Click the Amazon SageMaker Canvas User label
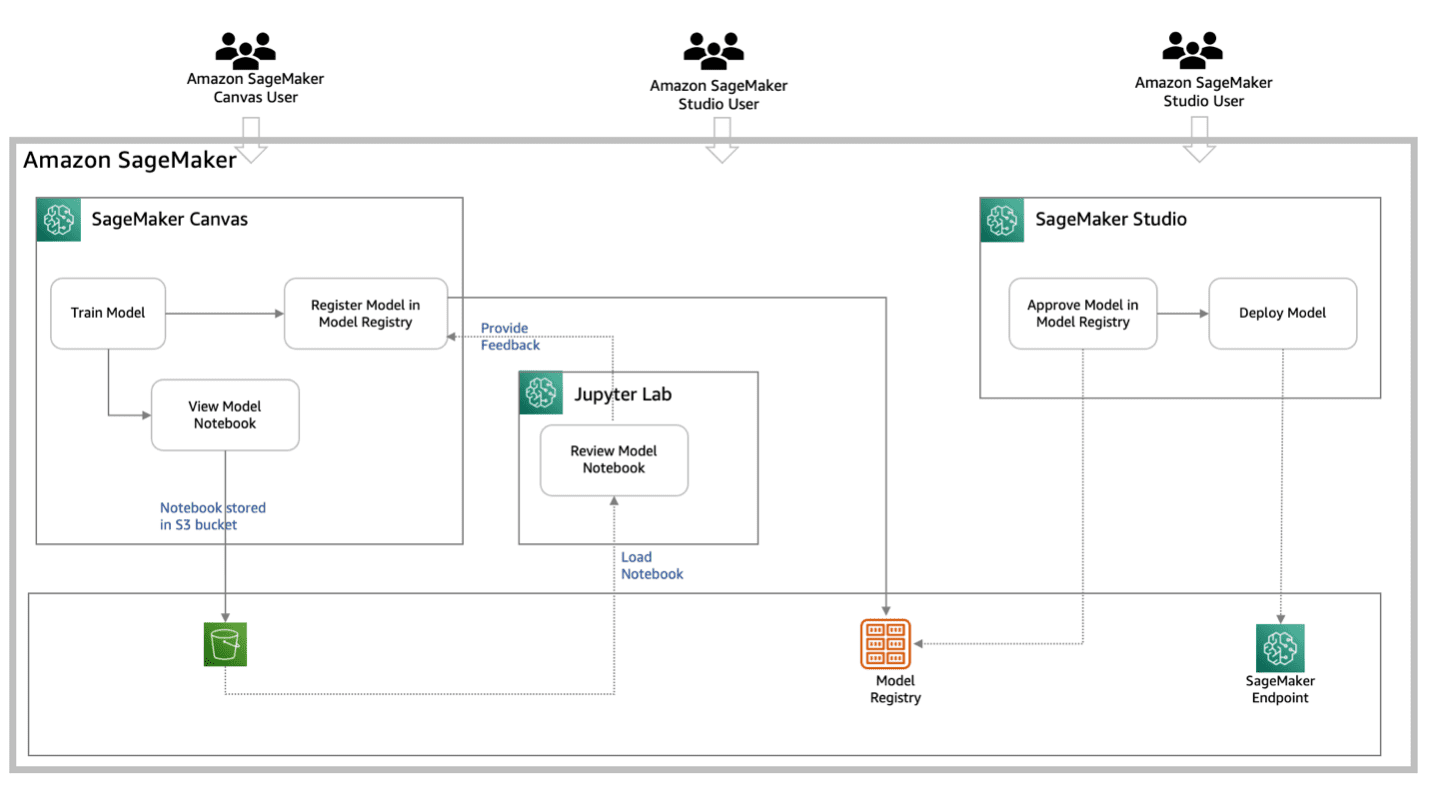The width and height of the screenshot is (1430, 785). (x=256, y=88)
